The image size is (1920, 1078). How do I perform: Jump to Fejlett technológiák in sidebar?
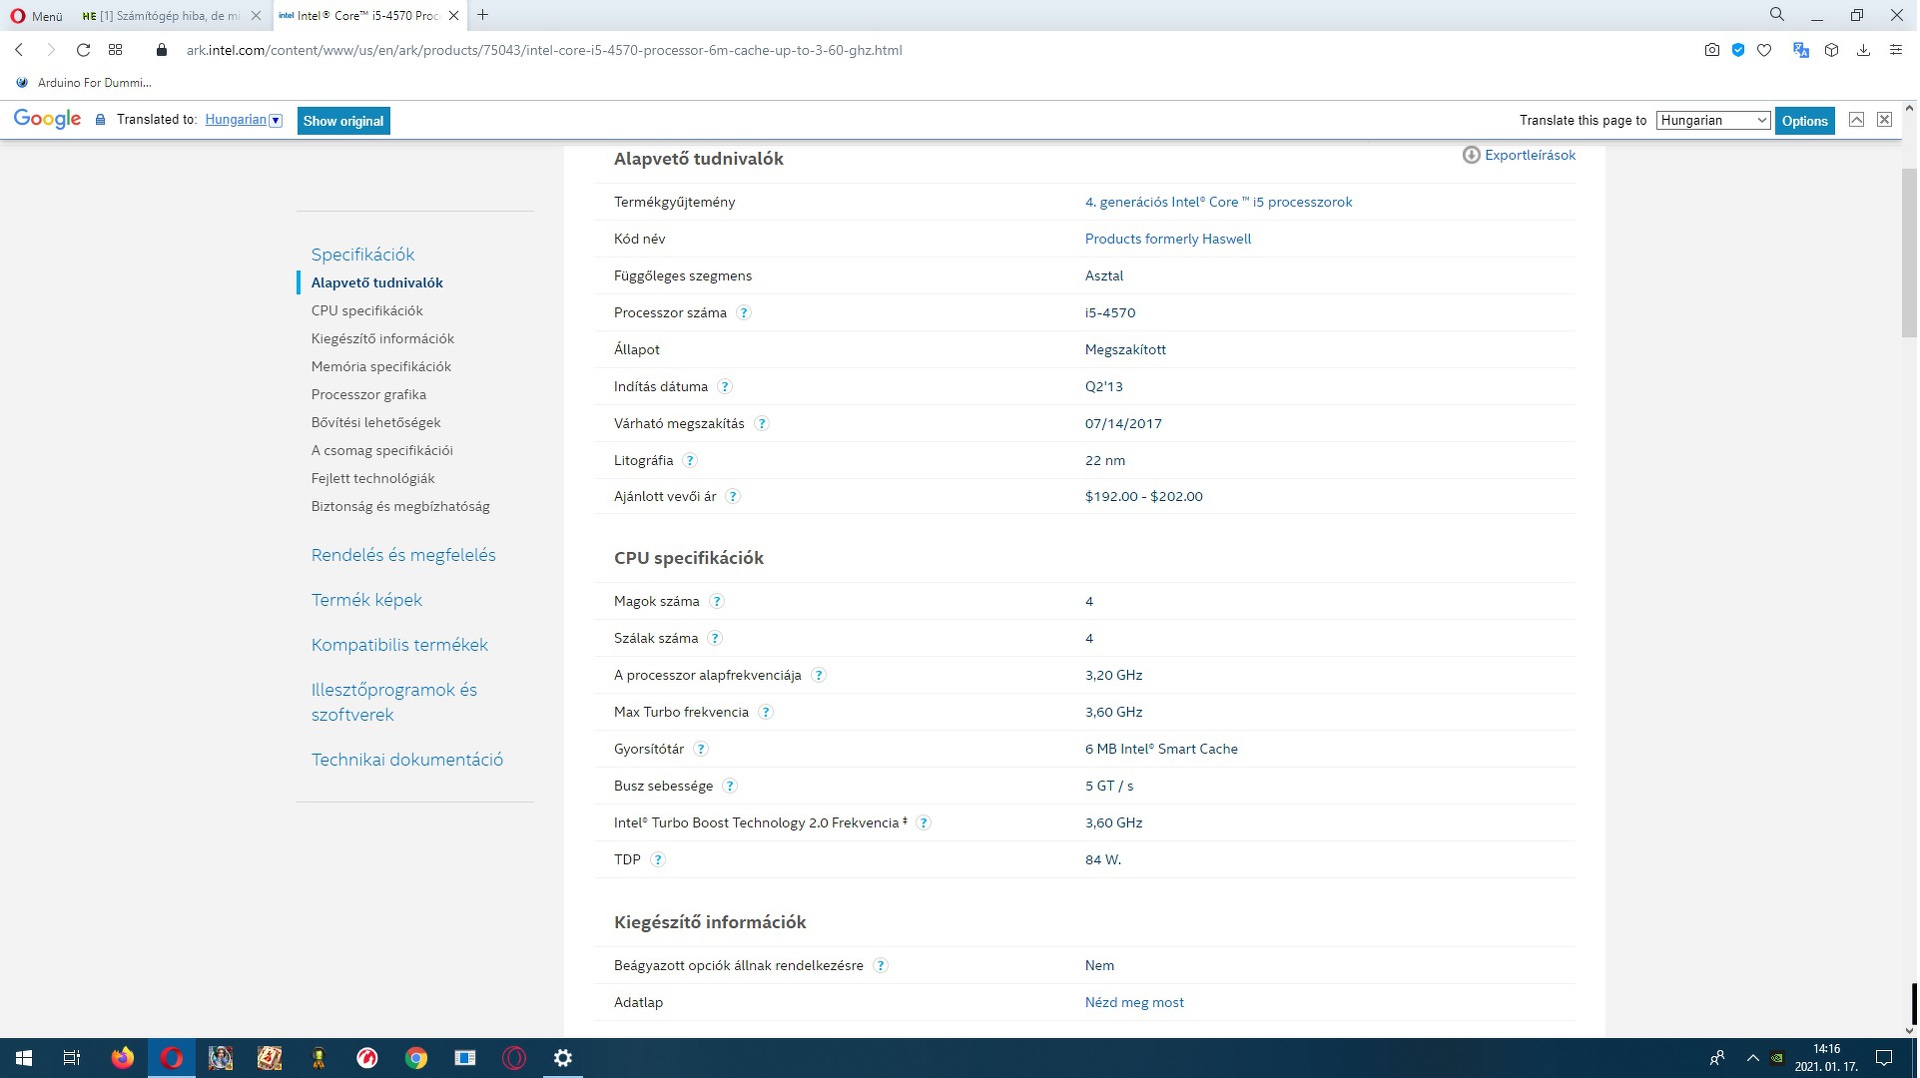coord(373,479)
